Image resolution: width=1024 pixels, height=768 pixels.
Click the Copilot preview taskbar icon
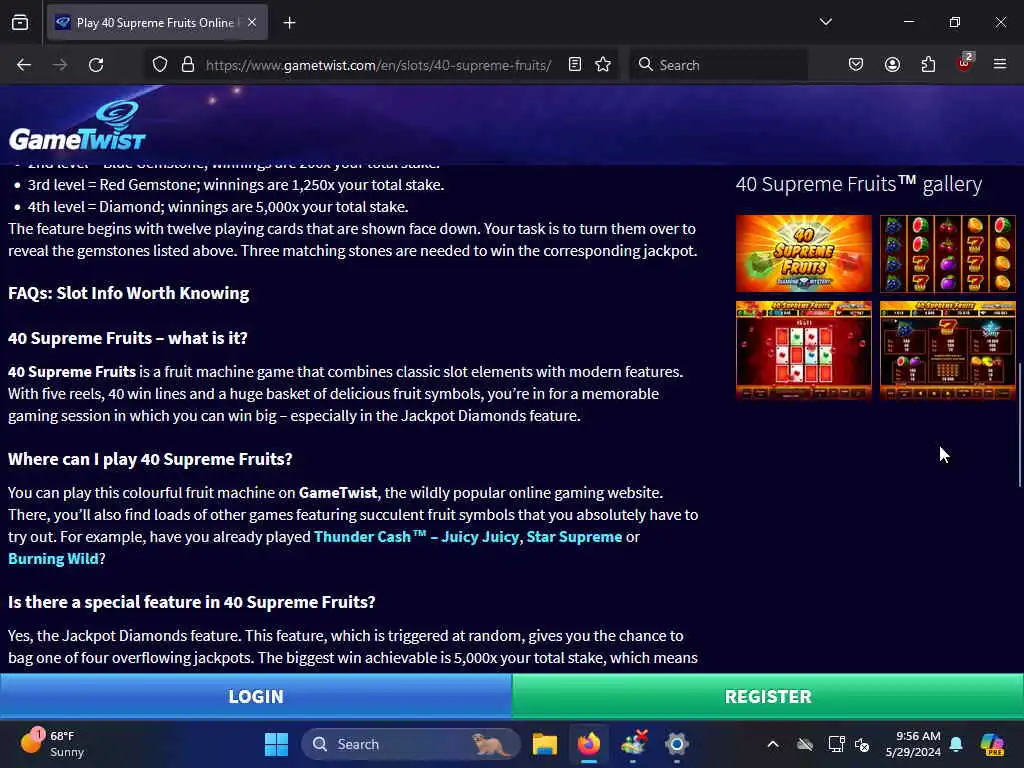(992, 744)
